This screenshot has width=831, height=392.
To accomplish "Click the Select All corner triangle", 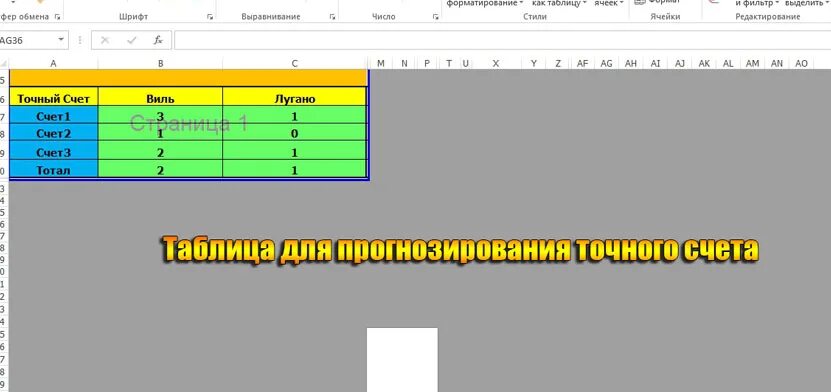I will click(x=4, y=64).
